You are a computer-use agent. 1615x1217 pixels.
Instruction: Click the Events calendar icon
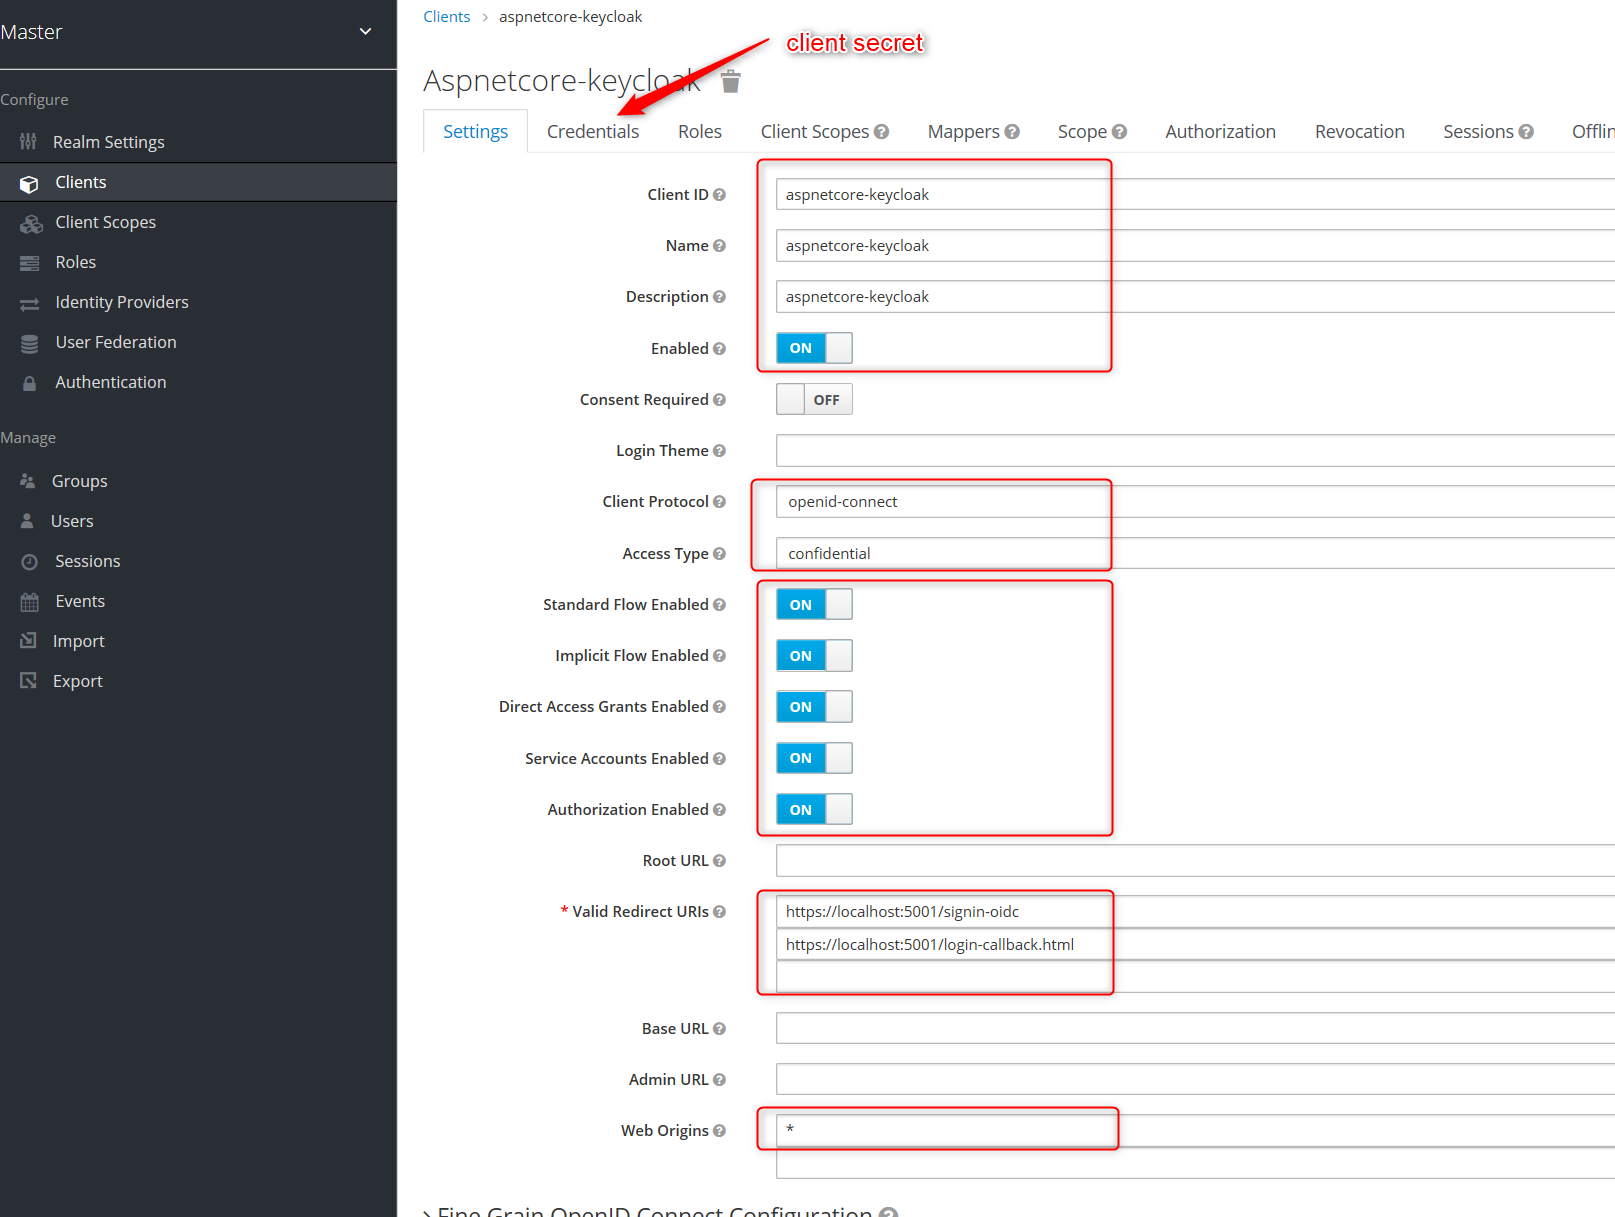[30, 602]
